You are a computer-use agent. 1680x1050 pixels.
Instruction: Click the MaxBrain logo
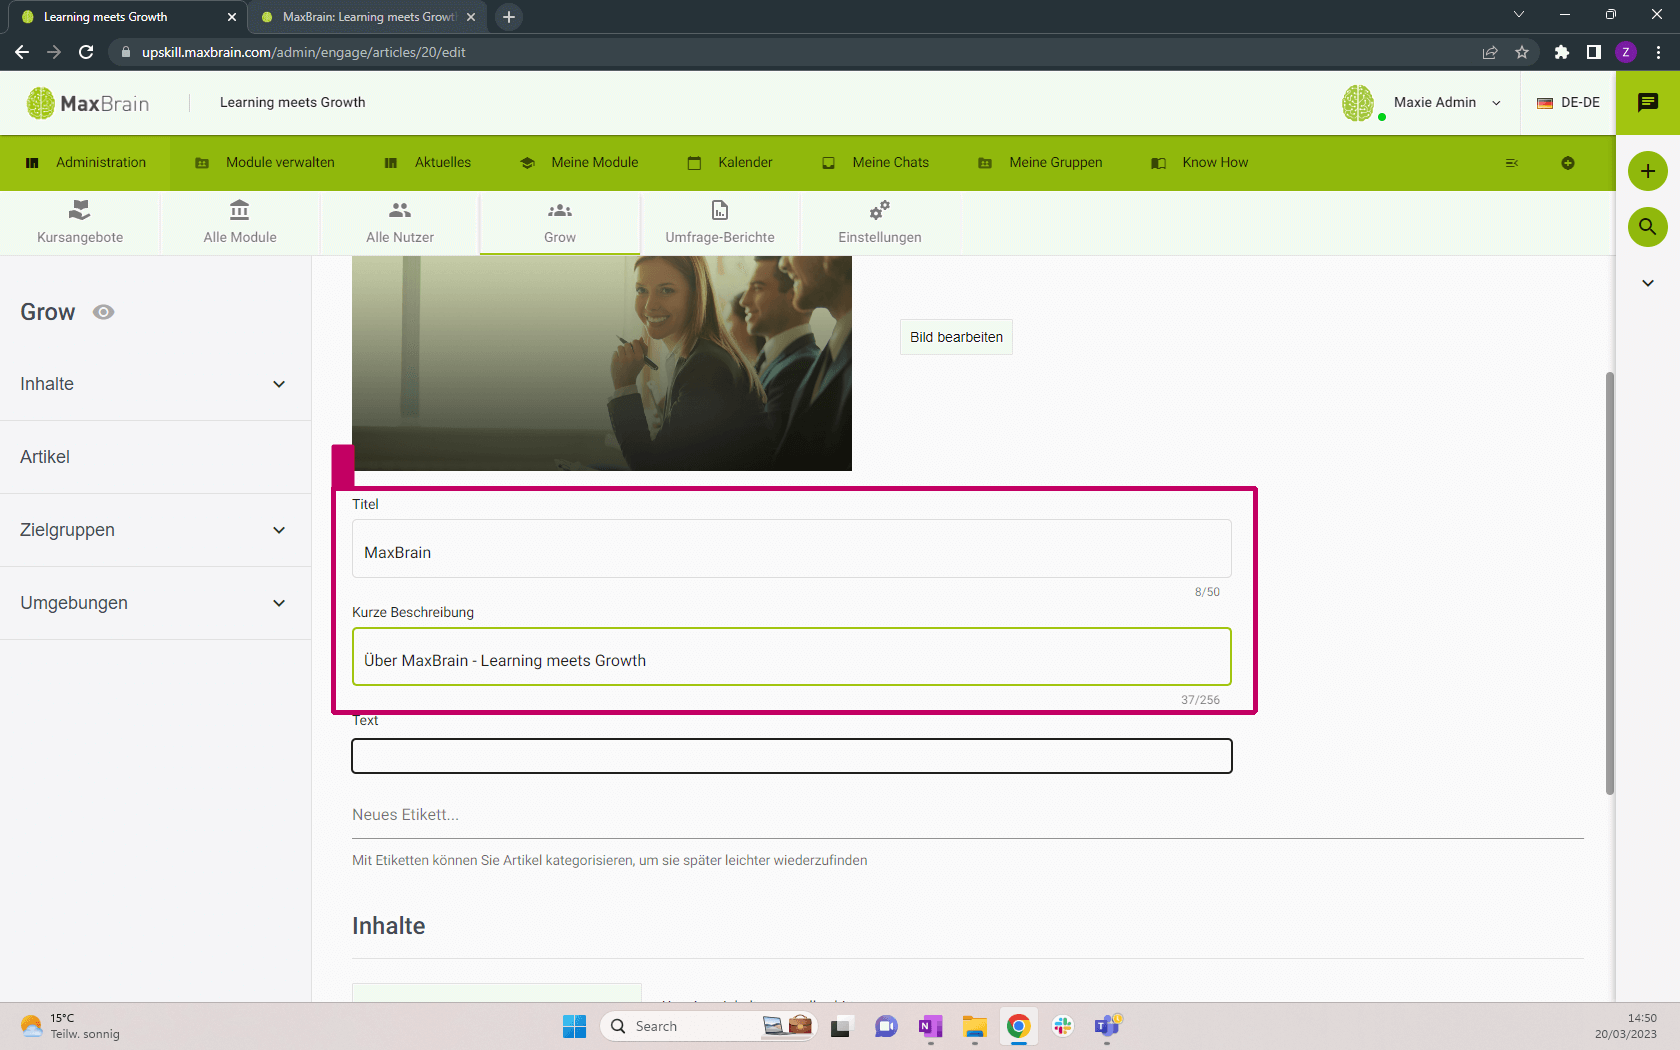(88, 103)
